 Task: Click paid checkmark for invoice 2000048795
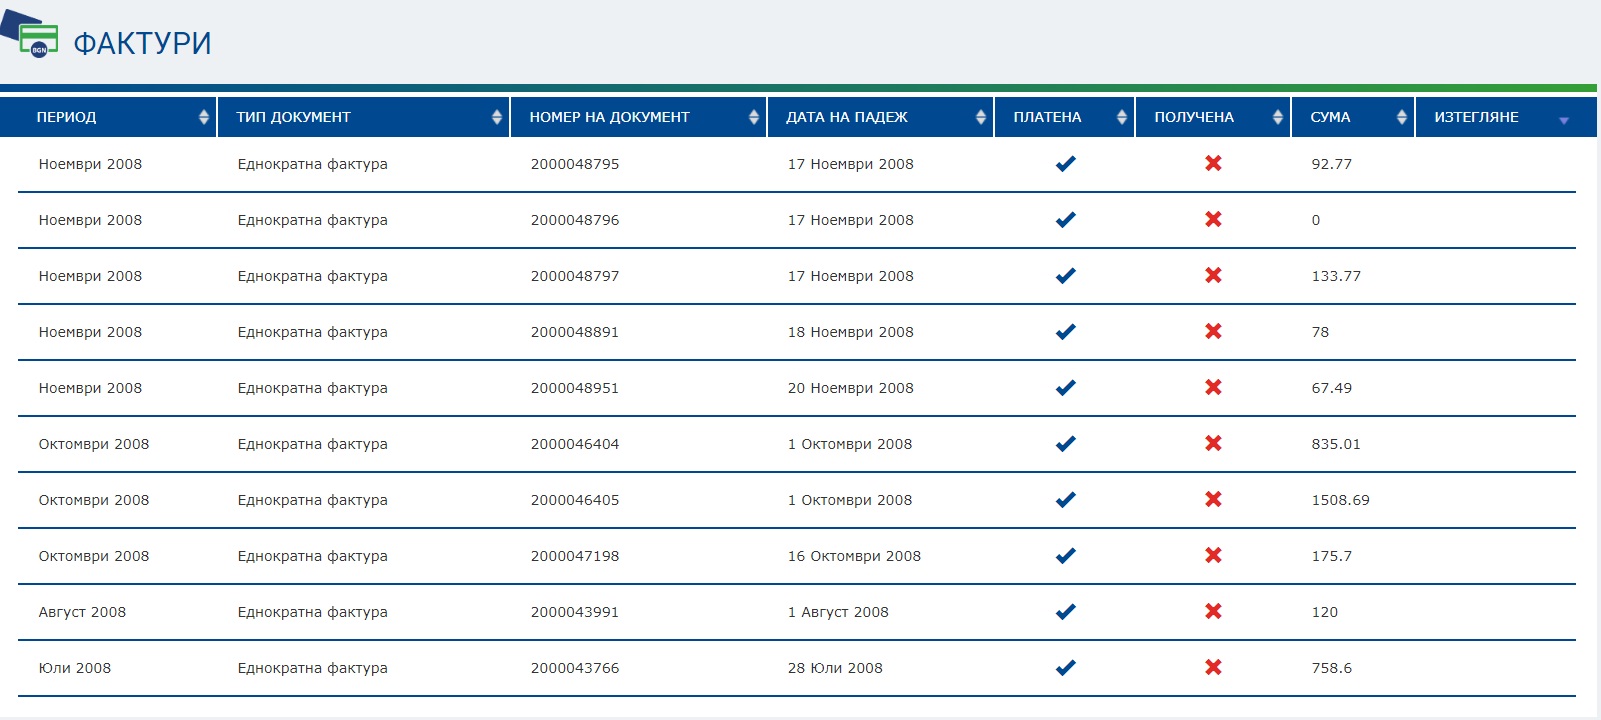click(1065, 164)
